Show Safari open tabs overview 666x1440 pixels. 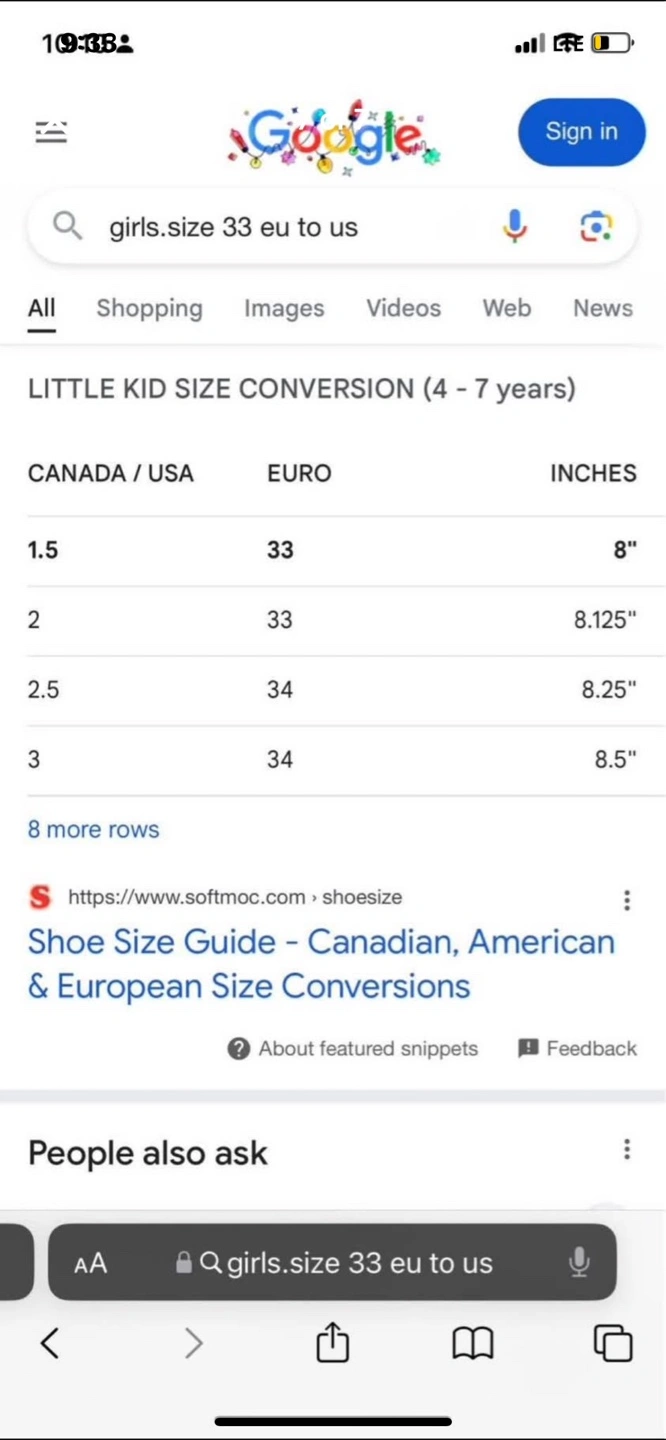[612, 1343]
